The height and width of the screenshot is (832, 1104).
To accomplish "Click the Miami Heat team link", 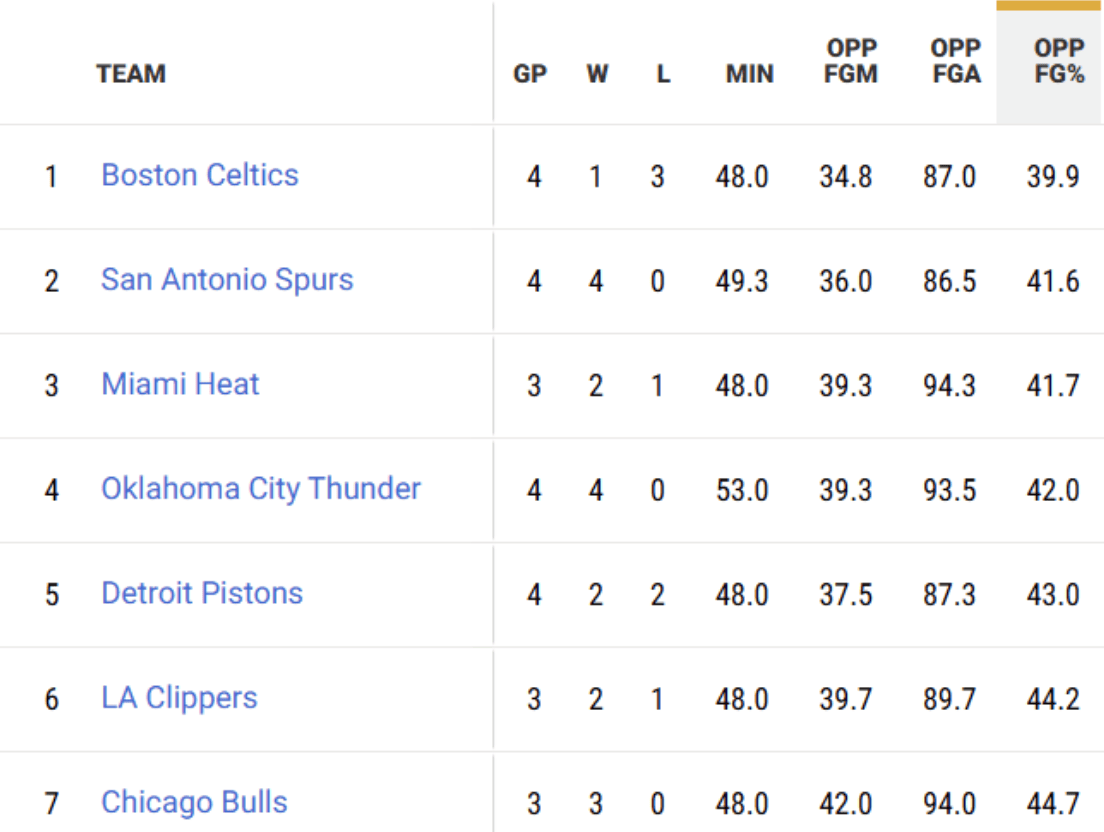I will pos(180,384).
